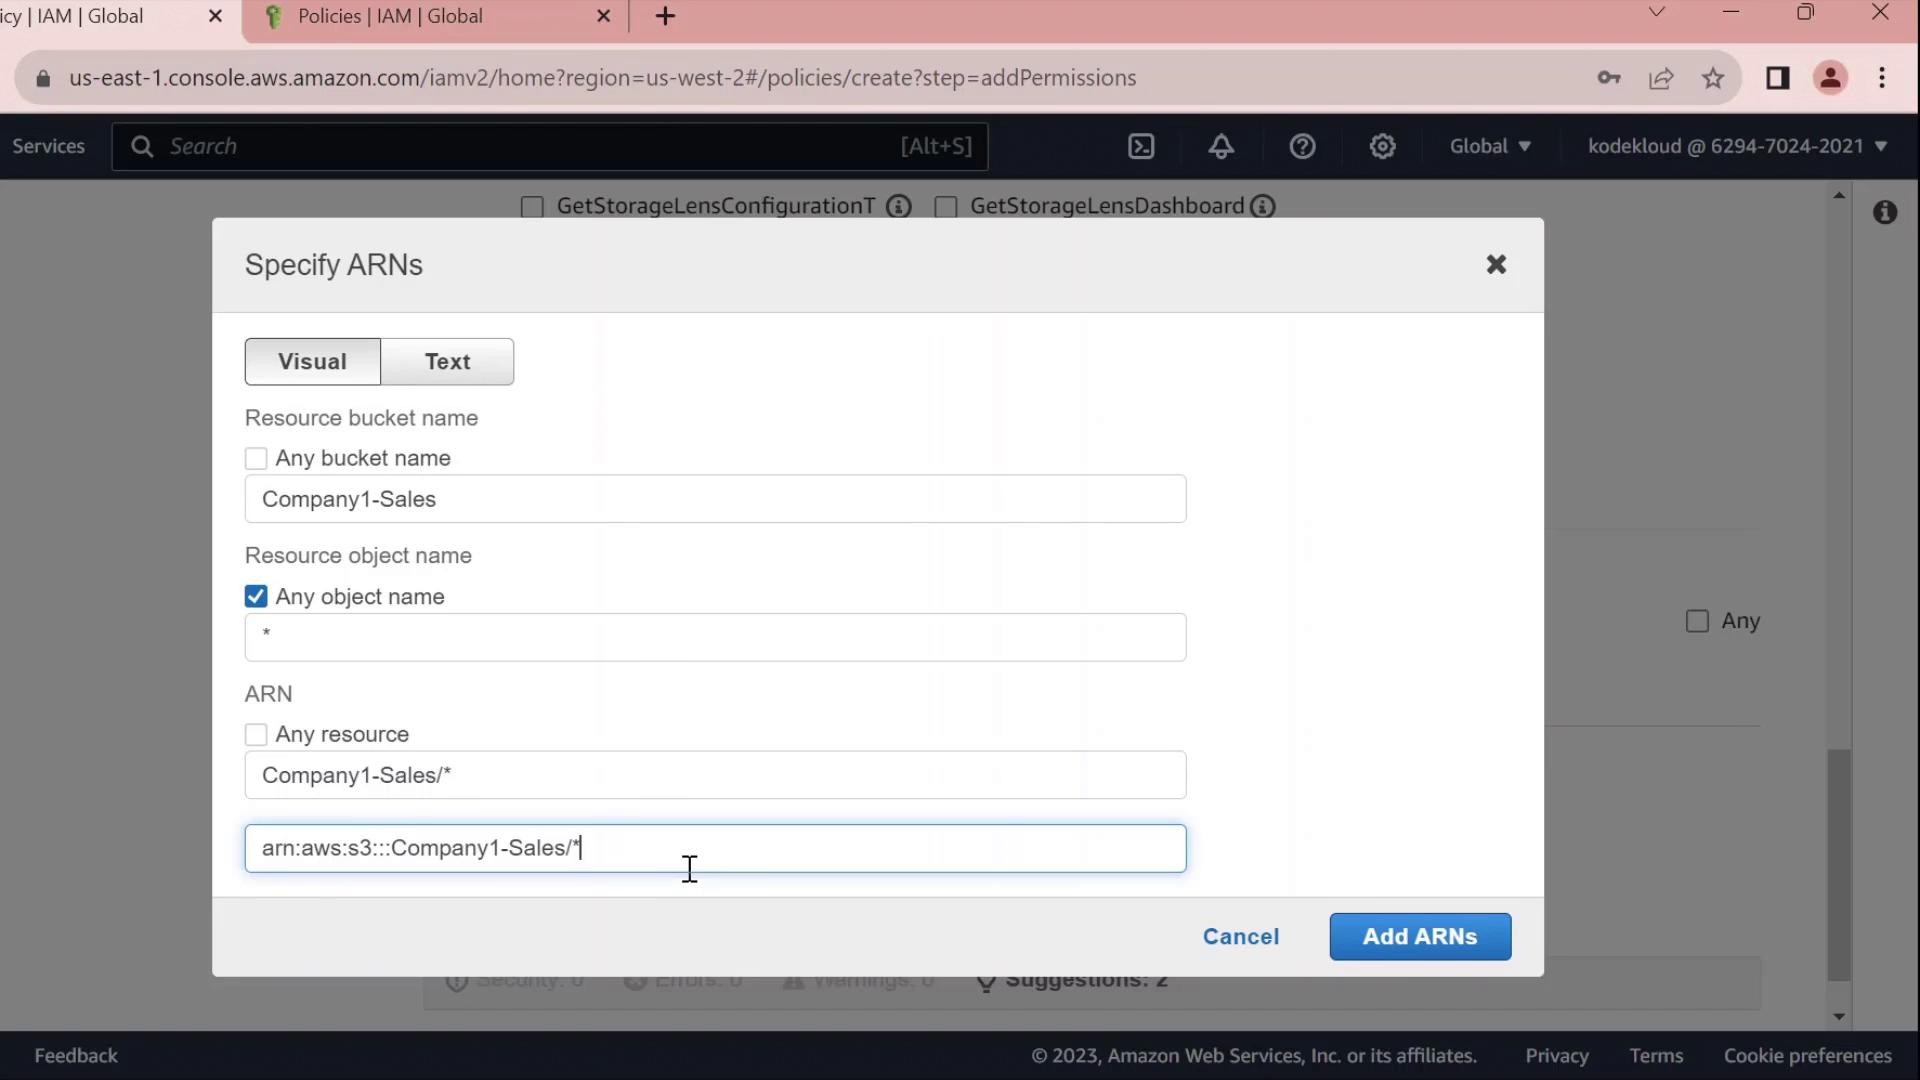Cancel the Specify ARNs dialog
1920x1080 pixels.
pos(1240,937)
